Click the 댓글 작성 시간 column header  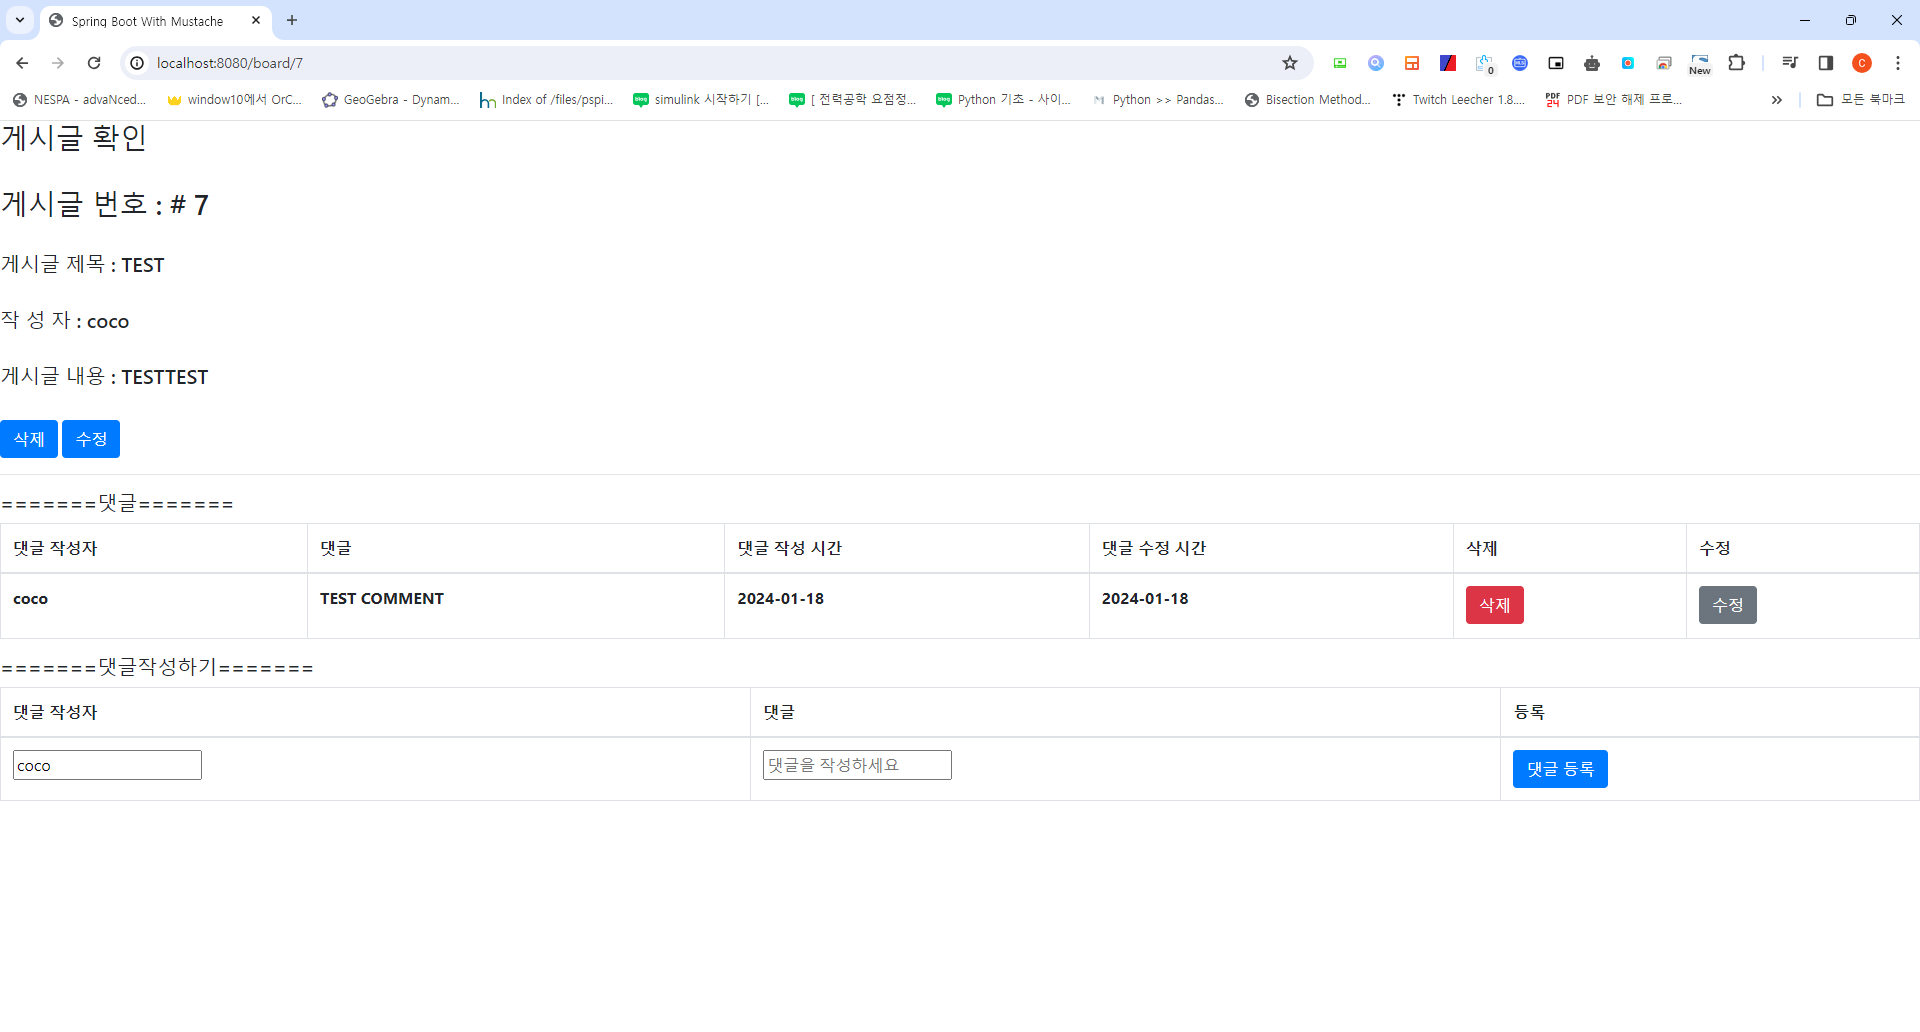tap(790, 548)
